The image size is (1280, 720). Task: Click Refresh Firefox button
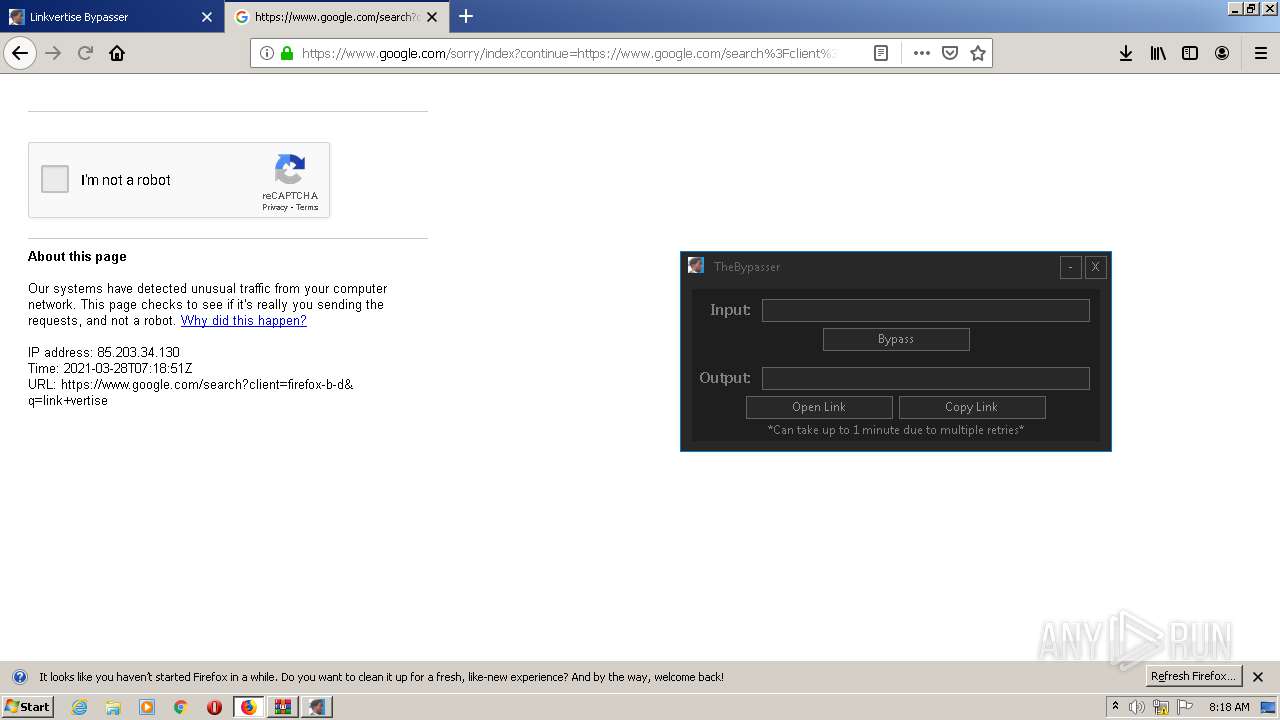[1194, 676]
